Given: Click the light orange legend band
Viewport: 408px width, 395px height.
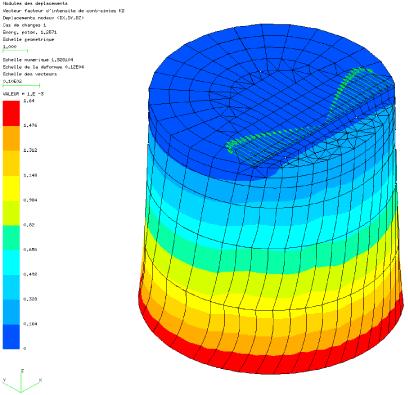Looking at the screenshot, I should [x=11, y=163].
